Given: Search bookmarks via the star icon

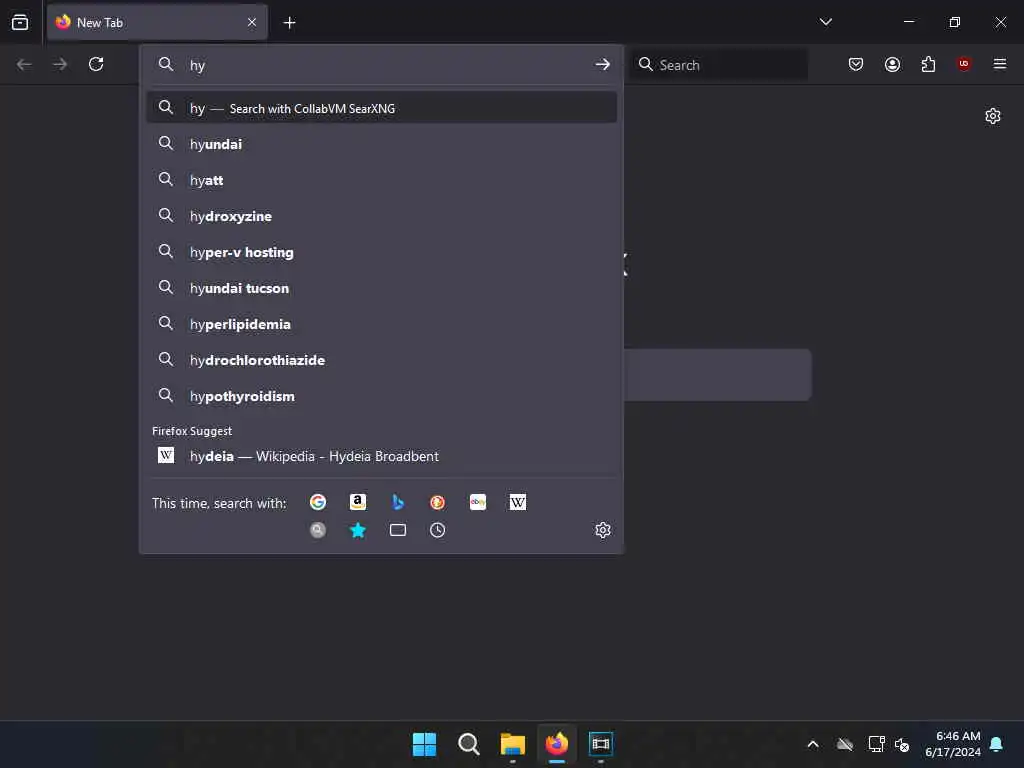Looking at the screenshot, I should (x=358, y=530).
